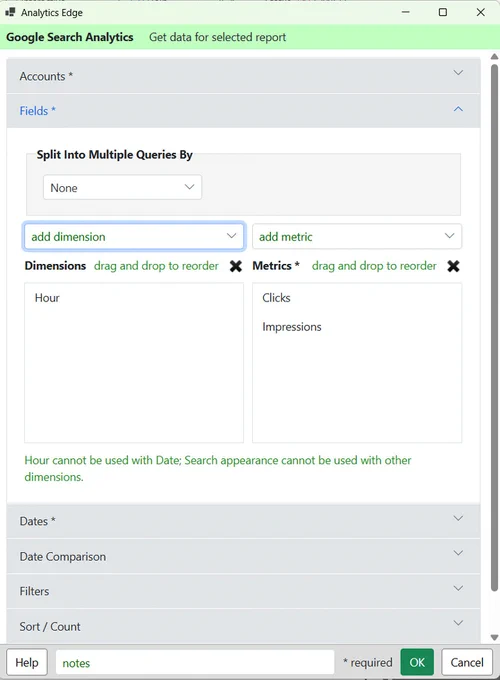Click the Help button
This screenshot has width=500, height=680.
click(27, 662)
